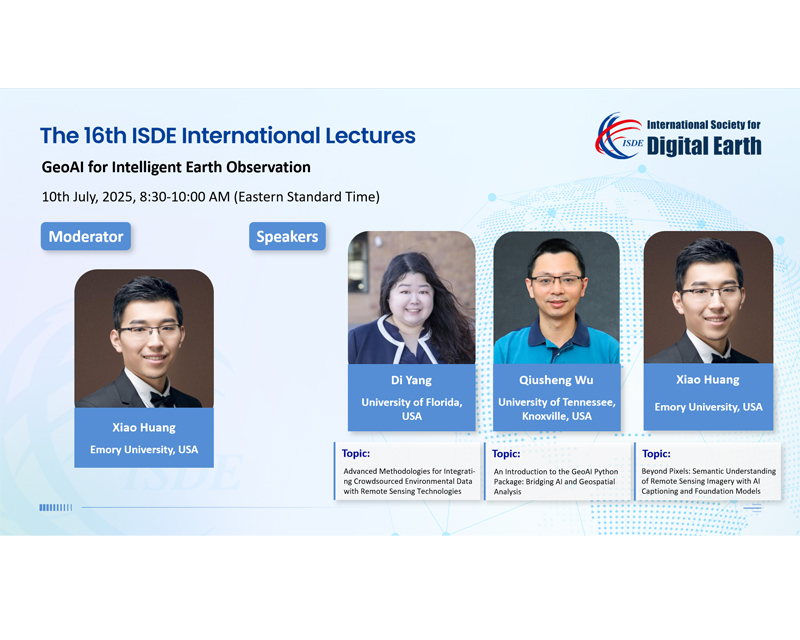The image size is (800, 640).
Task: Click "Emory University, USA" on the moderator card
Action: tap(144, 450)
